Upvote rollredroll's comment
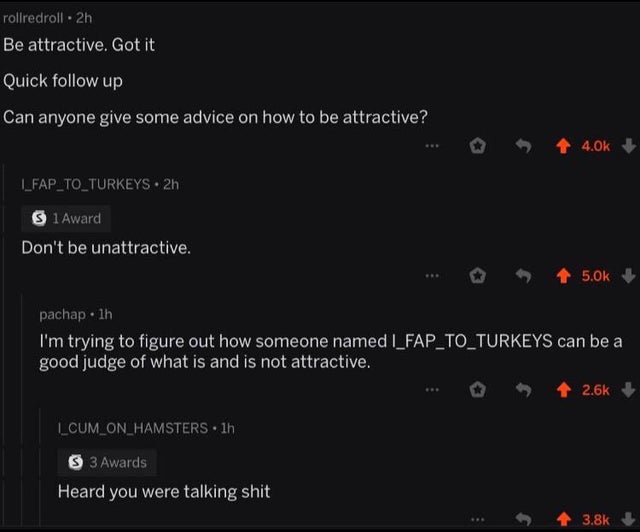Image resolution: width=640 pixels, height=532 pixels. (x=563, y=146)
